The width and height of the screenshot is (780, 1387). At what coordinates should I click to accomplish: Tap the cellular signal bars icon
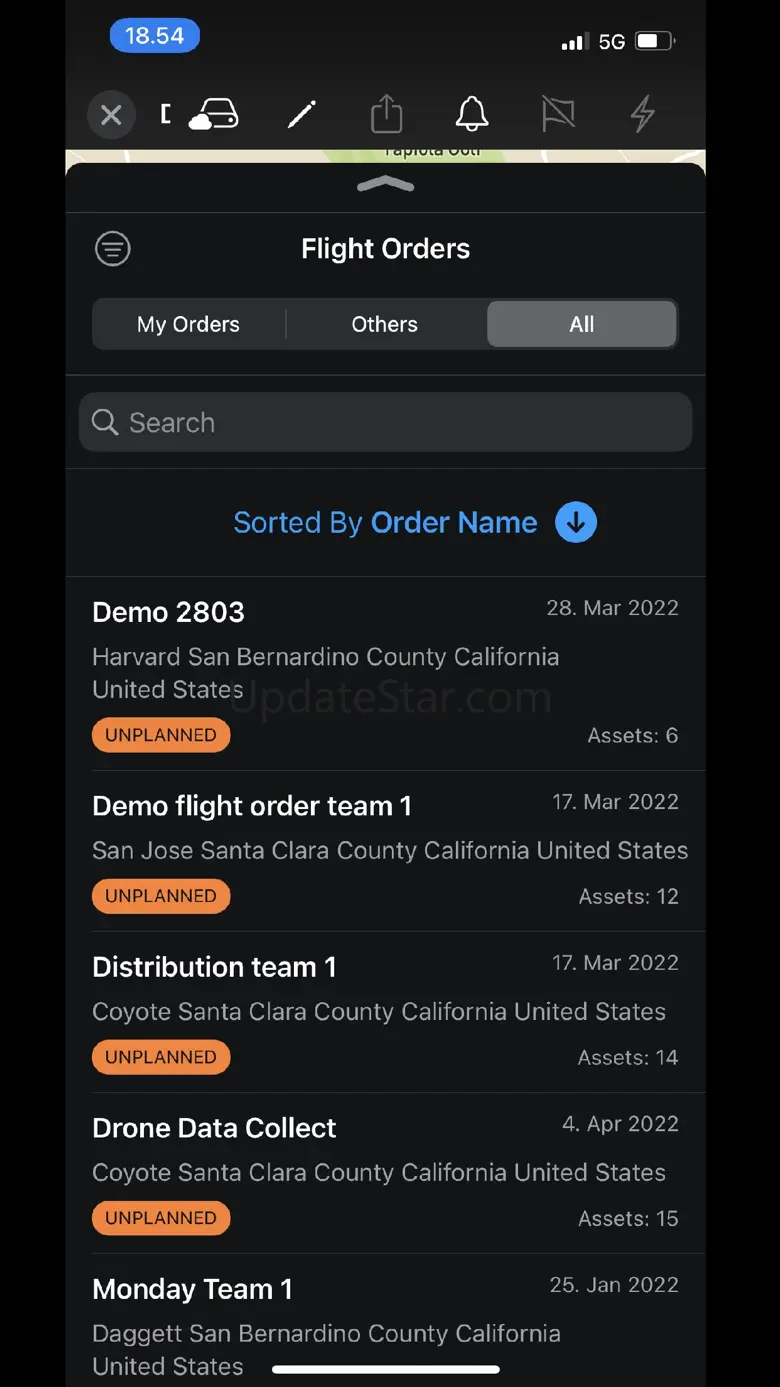click(x=574, y=42)
